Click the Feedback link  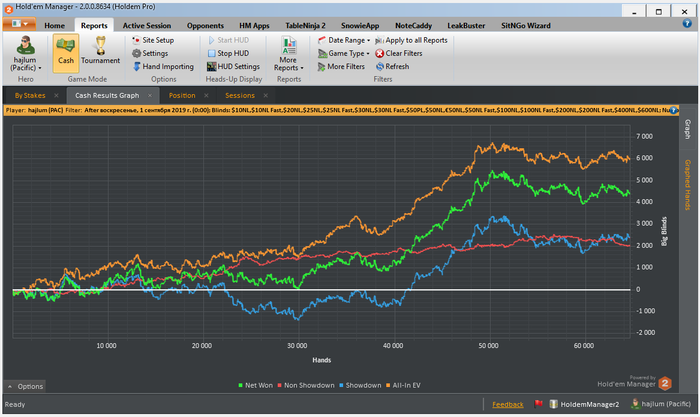[x=507, y=404]
